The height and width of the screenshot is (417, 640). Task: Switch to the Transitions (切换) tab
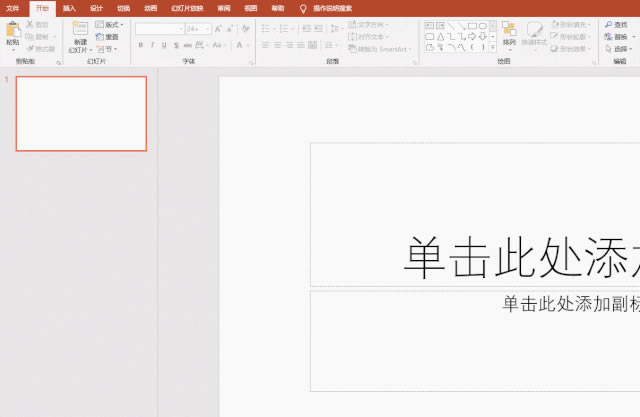[x=123, y=8]
